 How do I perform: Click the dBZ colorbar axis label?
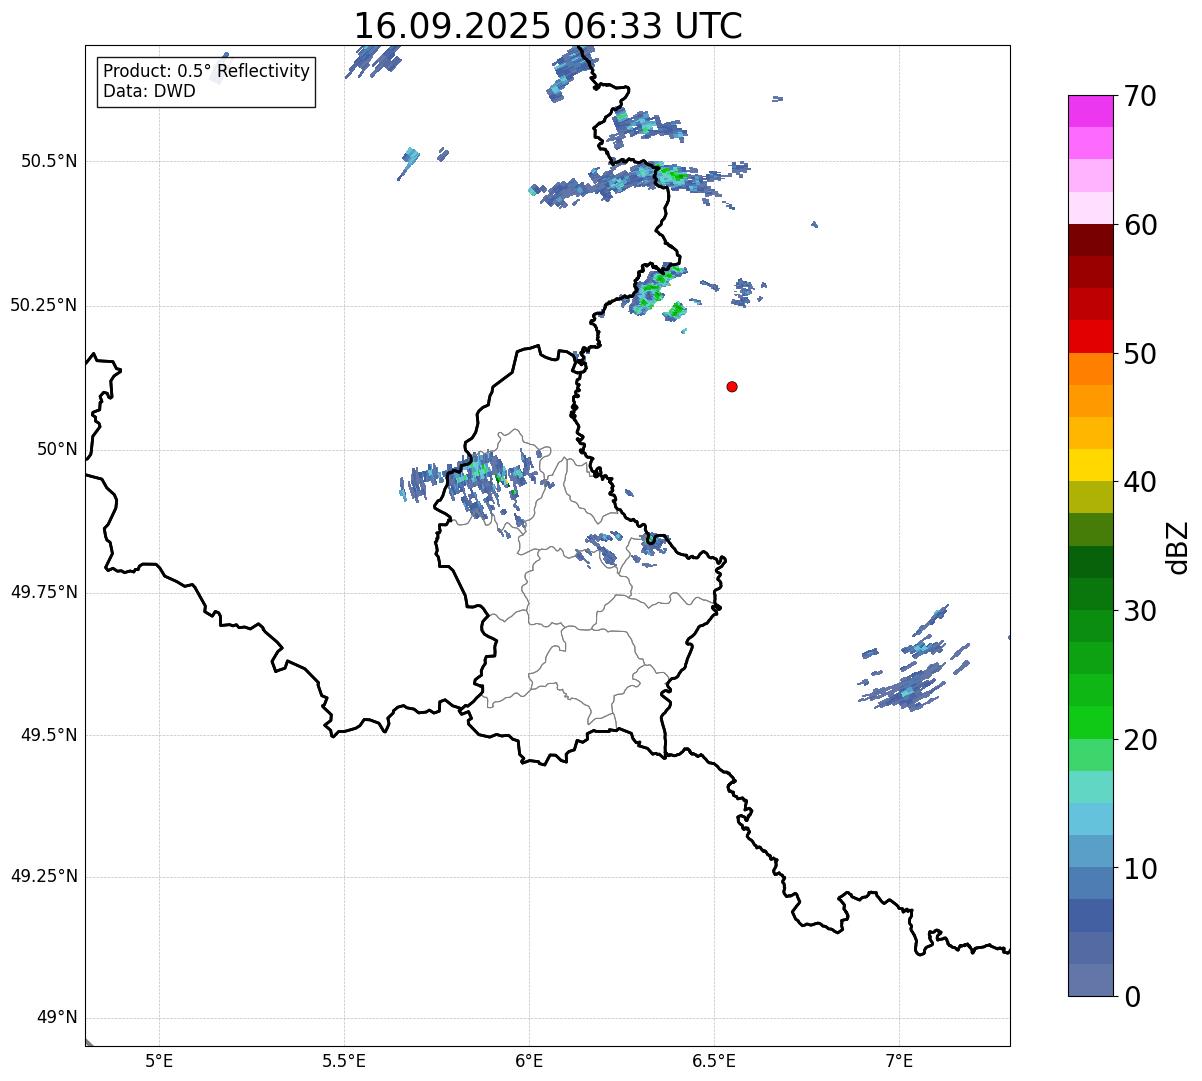1178,546
